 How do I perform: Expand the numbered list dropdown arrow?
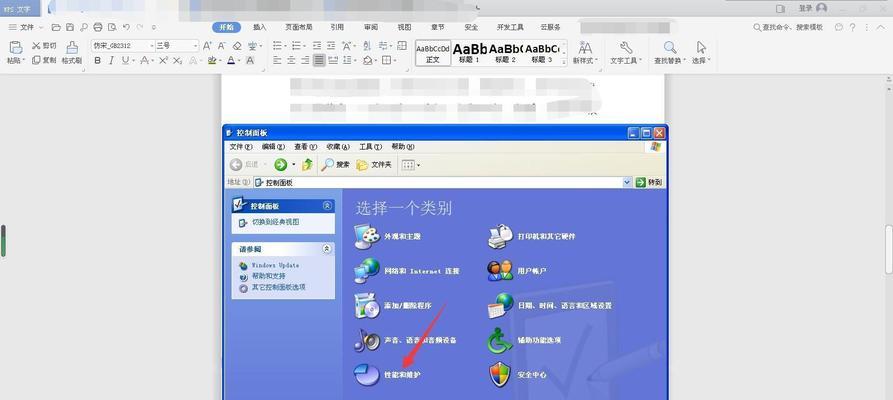pyautogui.click(x=304, y=46)
